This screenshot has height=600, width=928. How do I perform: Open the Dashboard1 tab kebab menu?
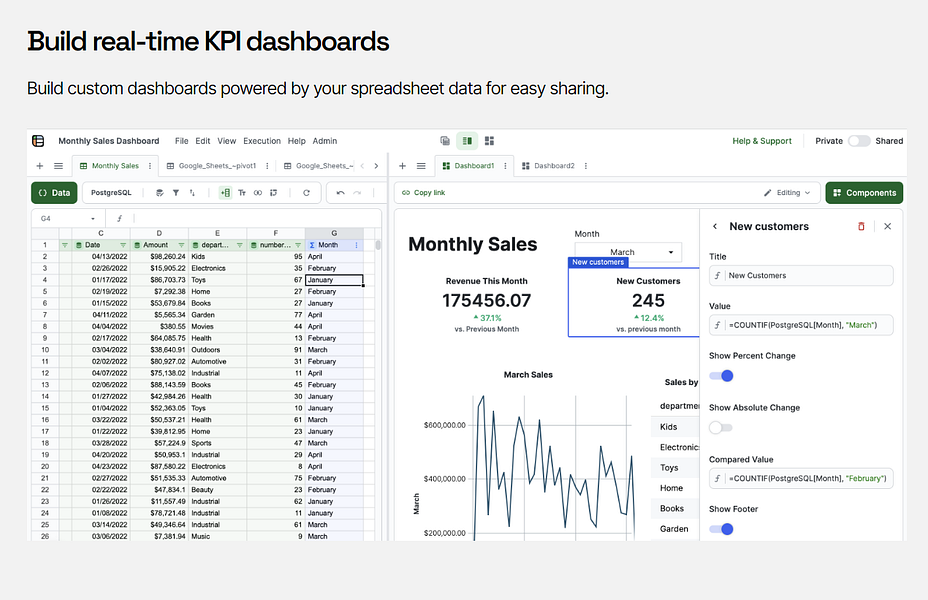[505, 166]
